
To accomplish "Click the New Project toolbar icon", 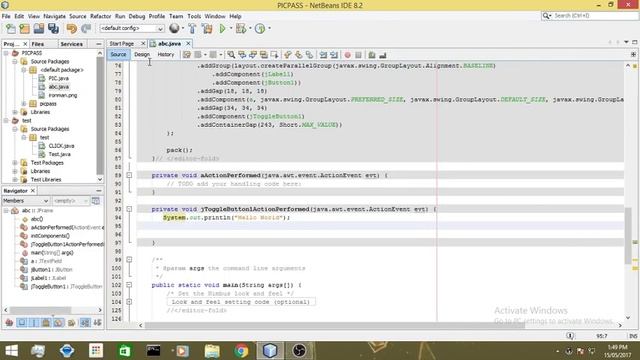I will [24, 29].
